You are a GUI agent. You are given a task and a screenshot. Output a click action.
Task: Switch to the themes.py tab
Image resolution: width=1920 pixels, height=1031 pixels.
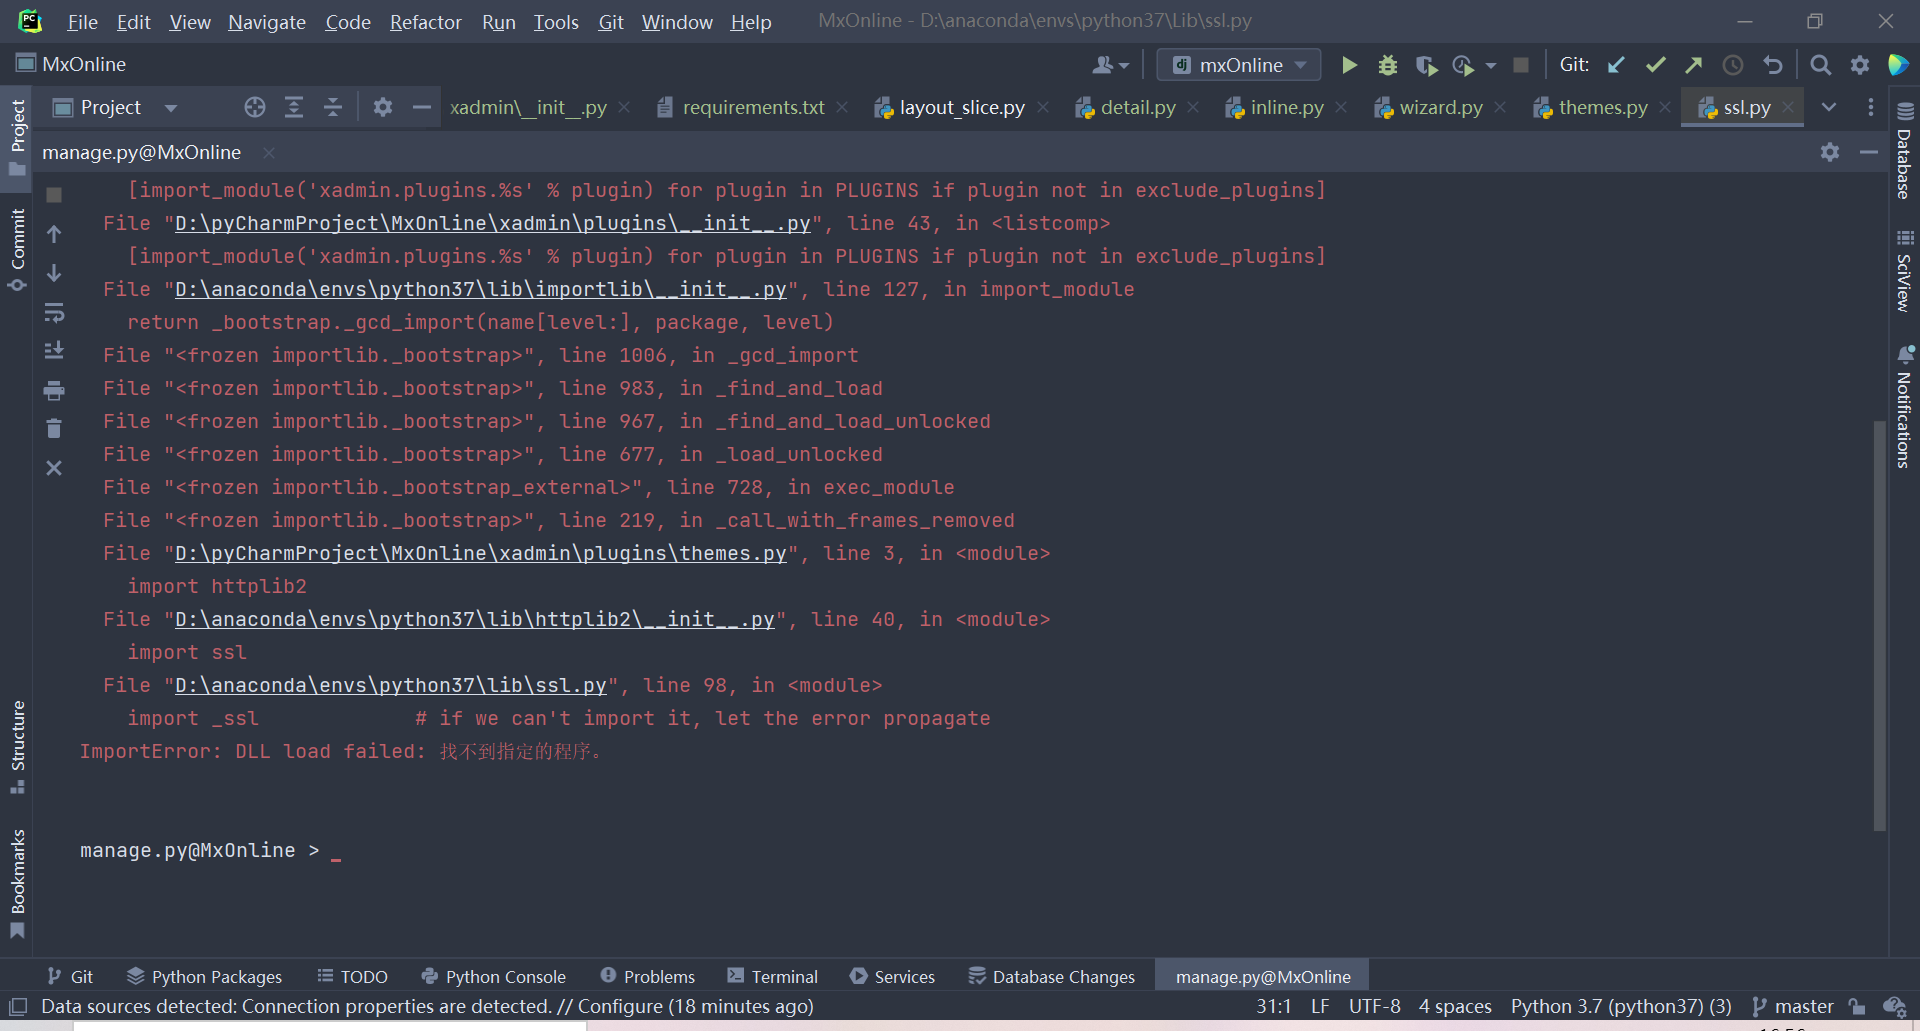click(1602, 107)
